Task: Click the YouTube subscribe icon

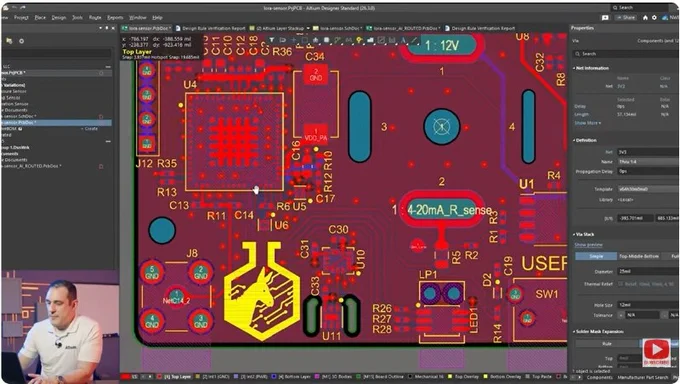Action: (x=657, y=351)
